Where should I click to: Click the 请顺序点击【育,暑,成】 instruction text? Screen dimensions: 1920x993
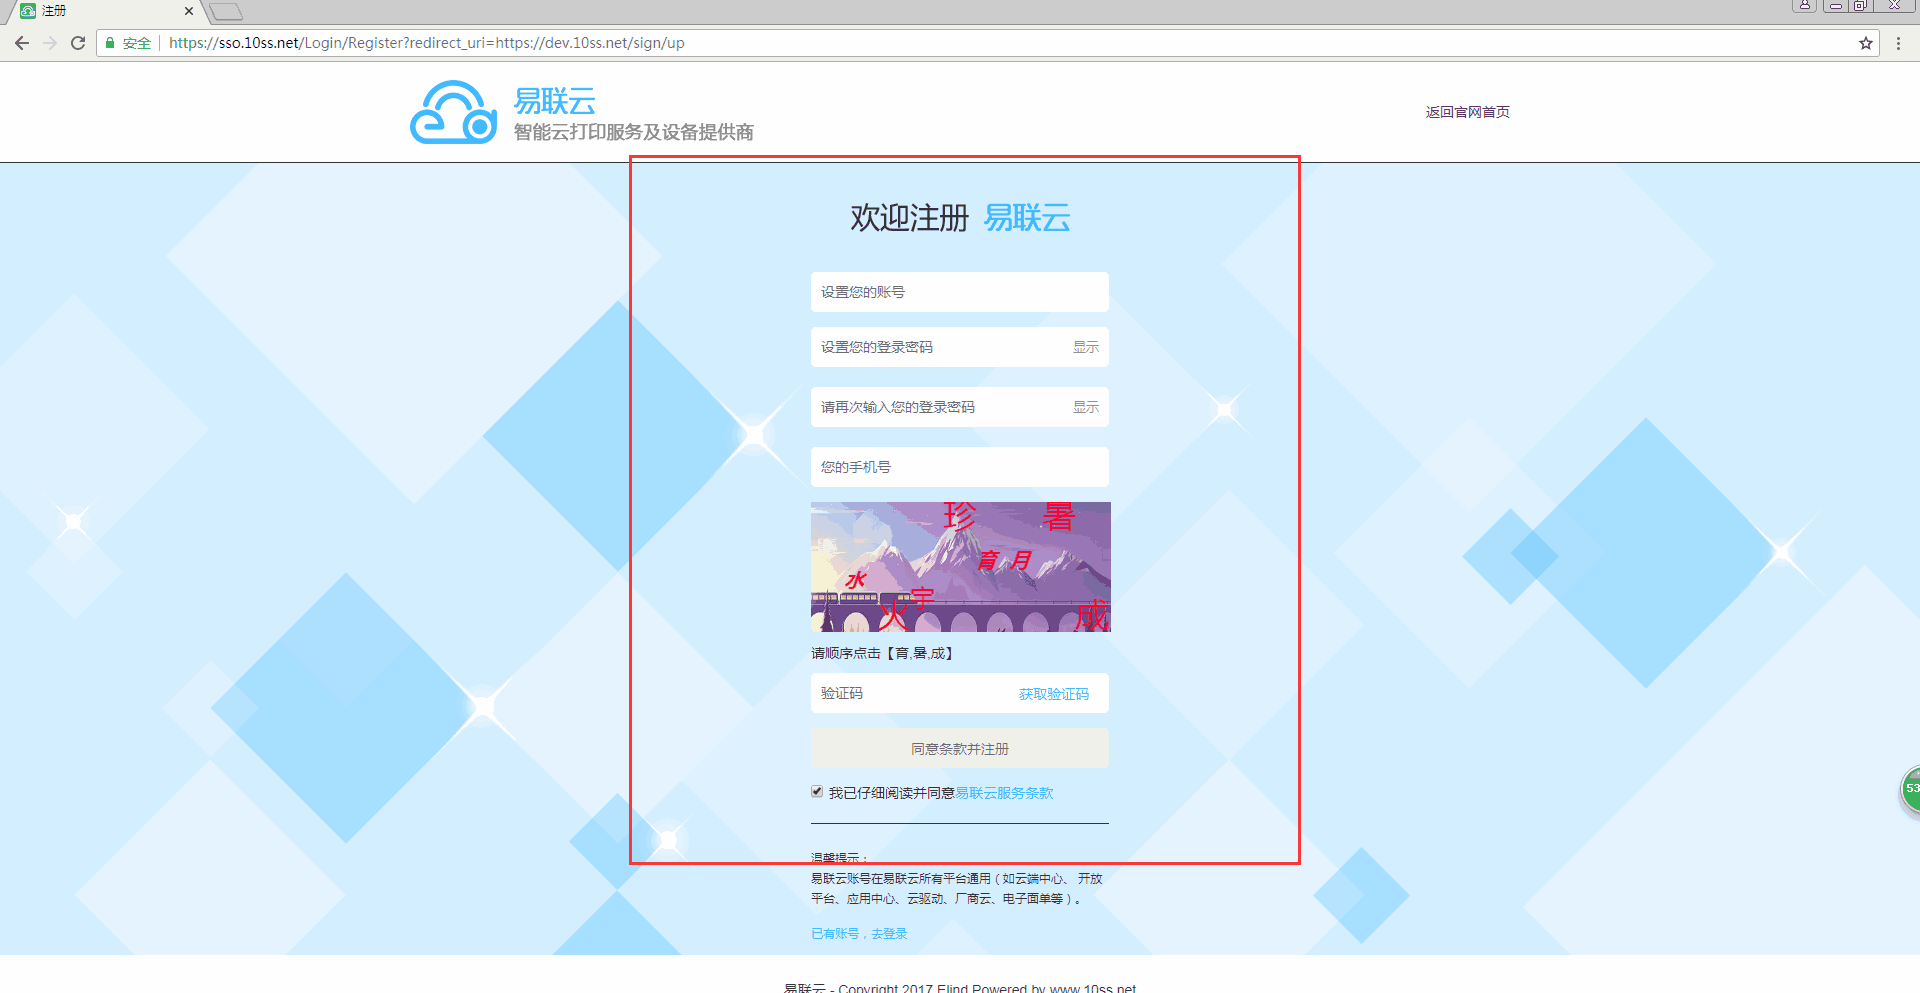[883, 653]
